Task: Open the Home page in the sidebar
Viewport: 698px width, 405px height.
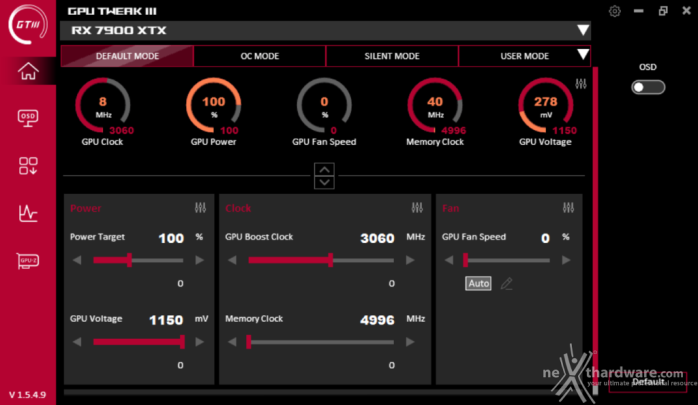Action: point(28,71)
